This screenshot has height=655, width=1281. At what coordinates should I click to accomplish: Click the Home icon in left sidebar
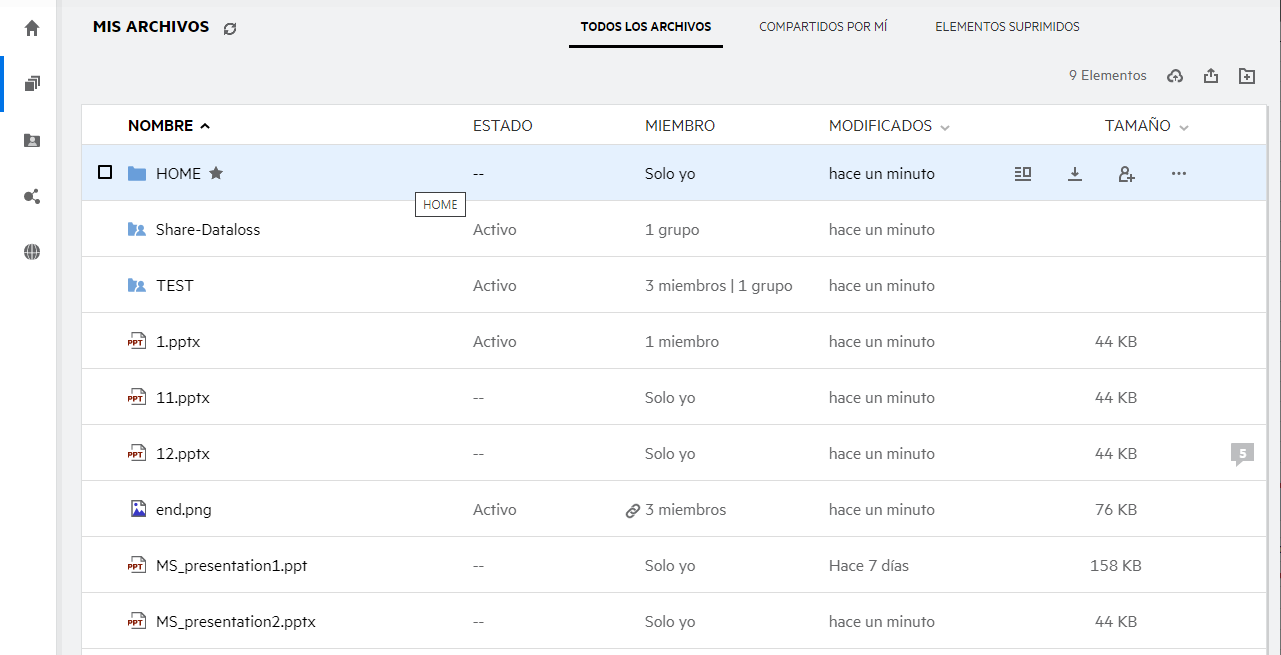click(32, 28)
